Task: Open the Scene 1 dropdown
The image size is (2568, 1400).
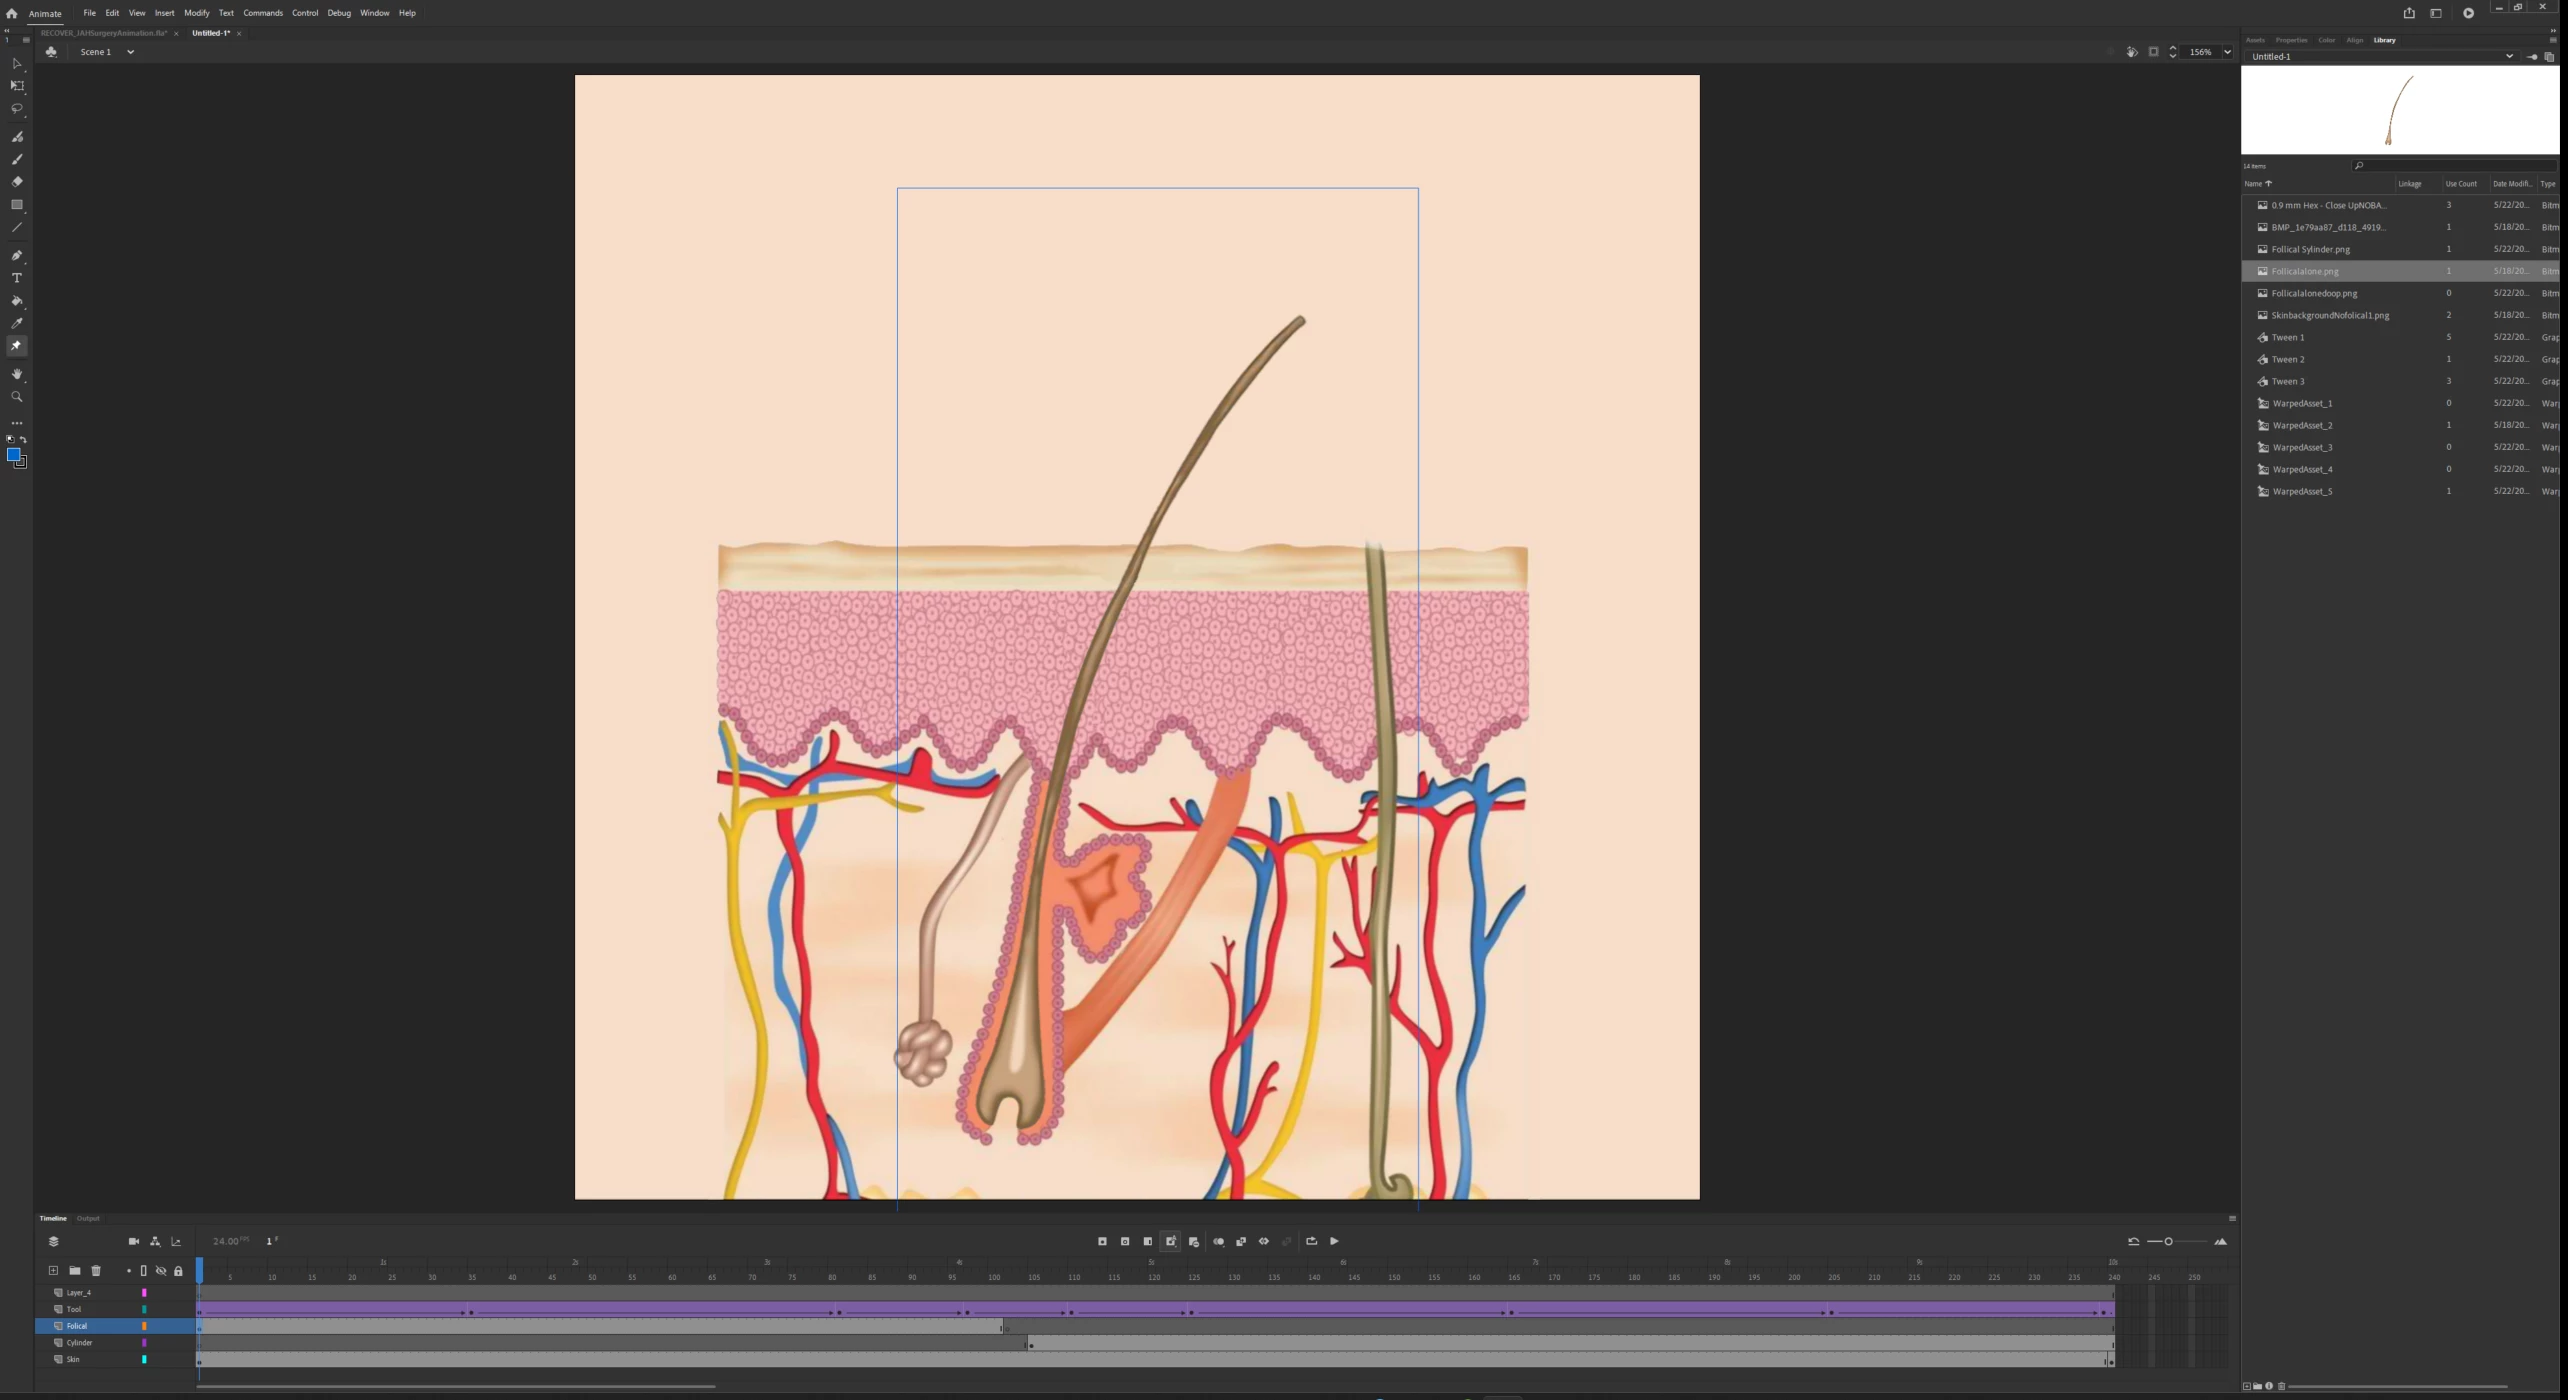Action: point(130,52)
